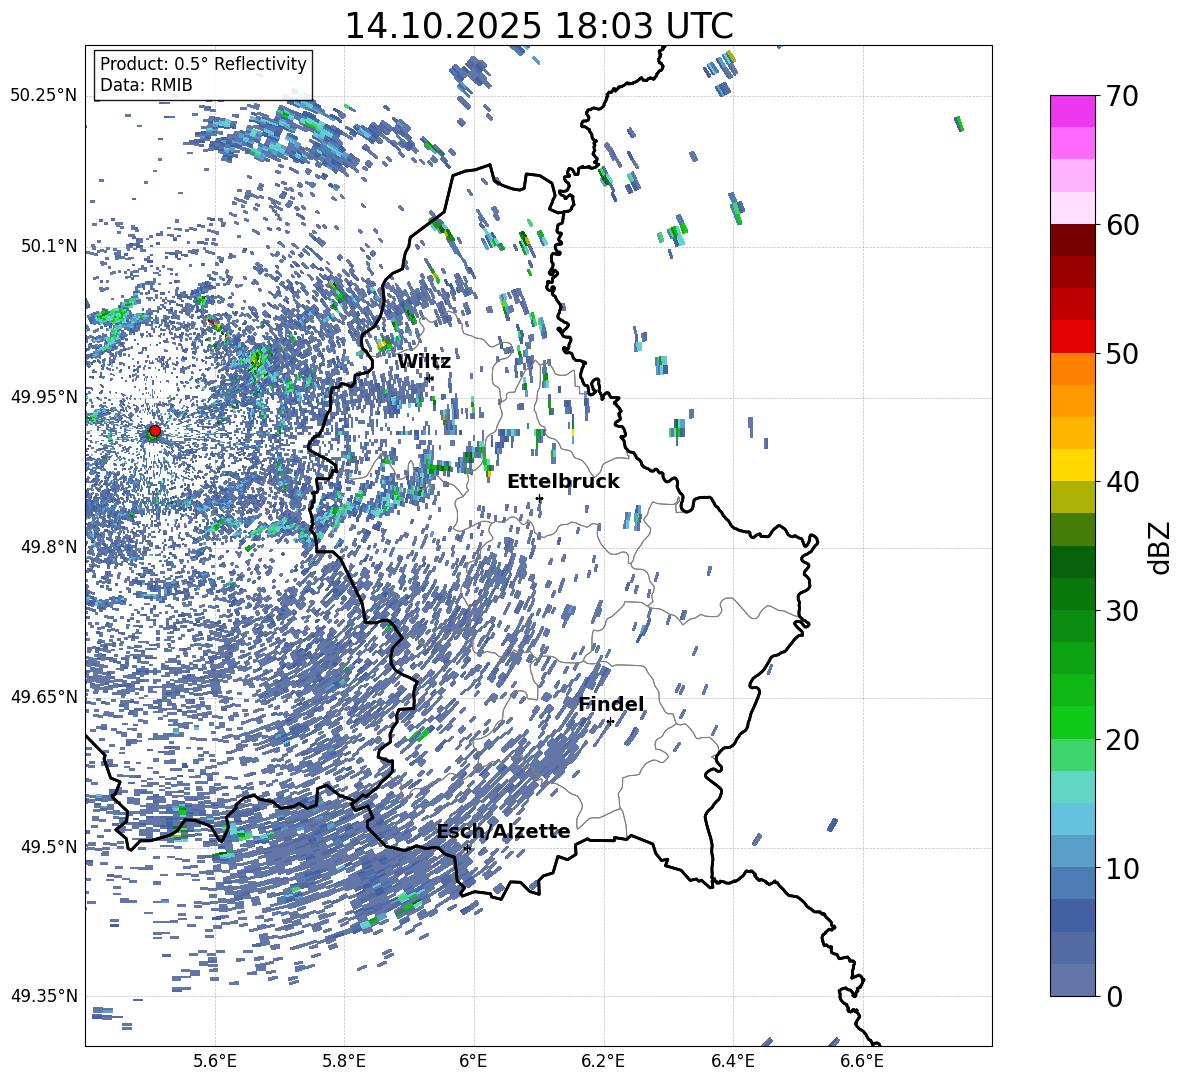This screenshot has width=1184, height=1081.
Task: Click the colorbar 70 tick label
Action: click(1123, 96)
